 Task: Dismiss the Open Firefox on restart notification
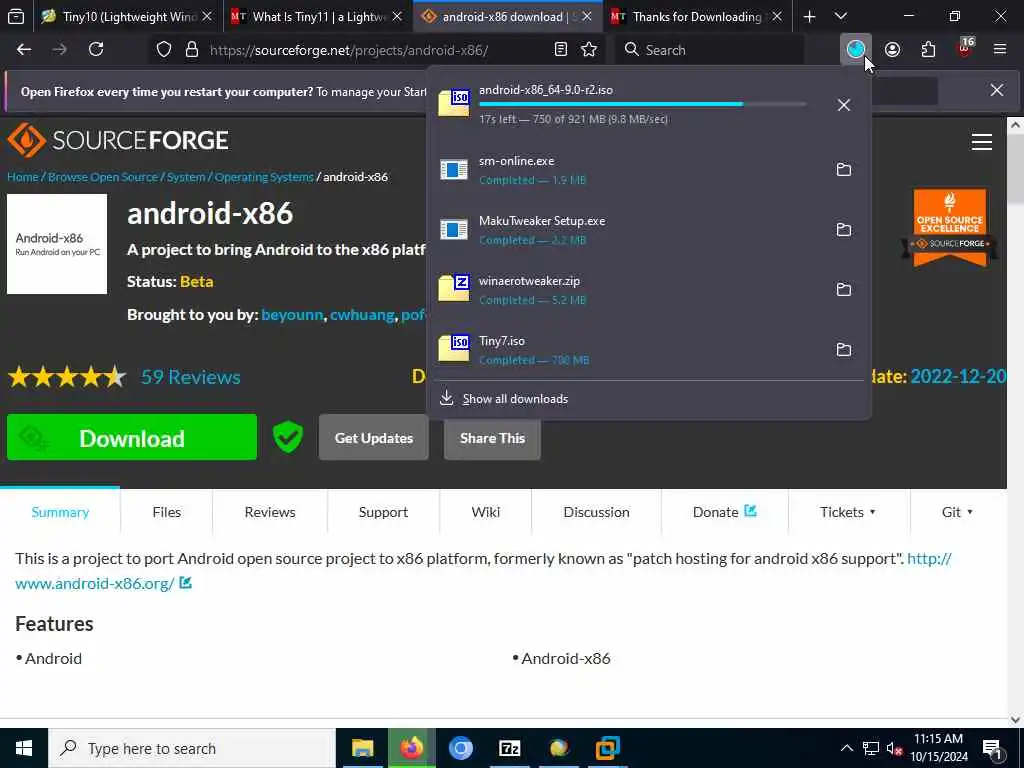point(997,90)
